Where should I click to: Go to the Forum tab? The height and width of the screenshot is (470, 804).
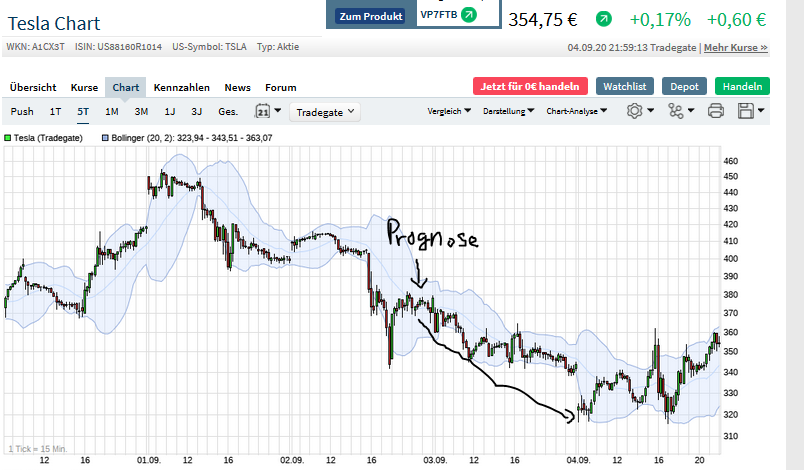[280, 87]
